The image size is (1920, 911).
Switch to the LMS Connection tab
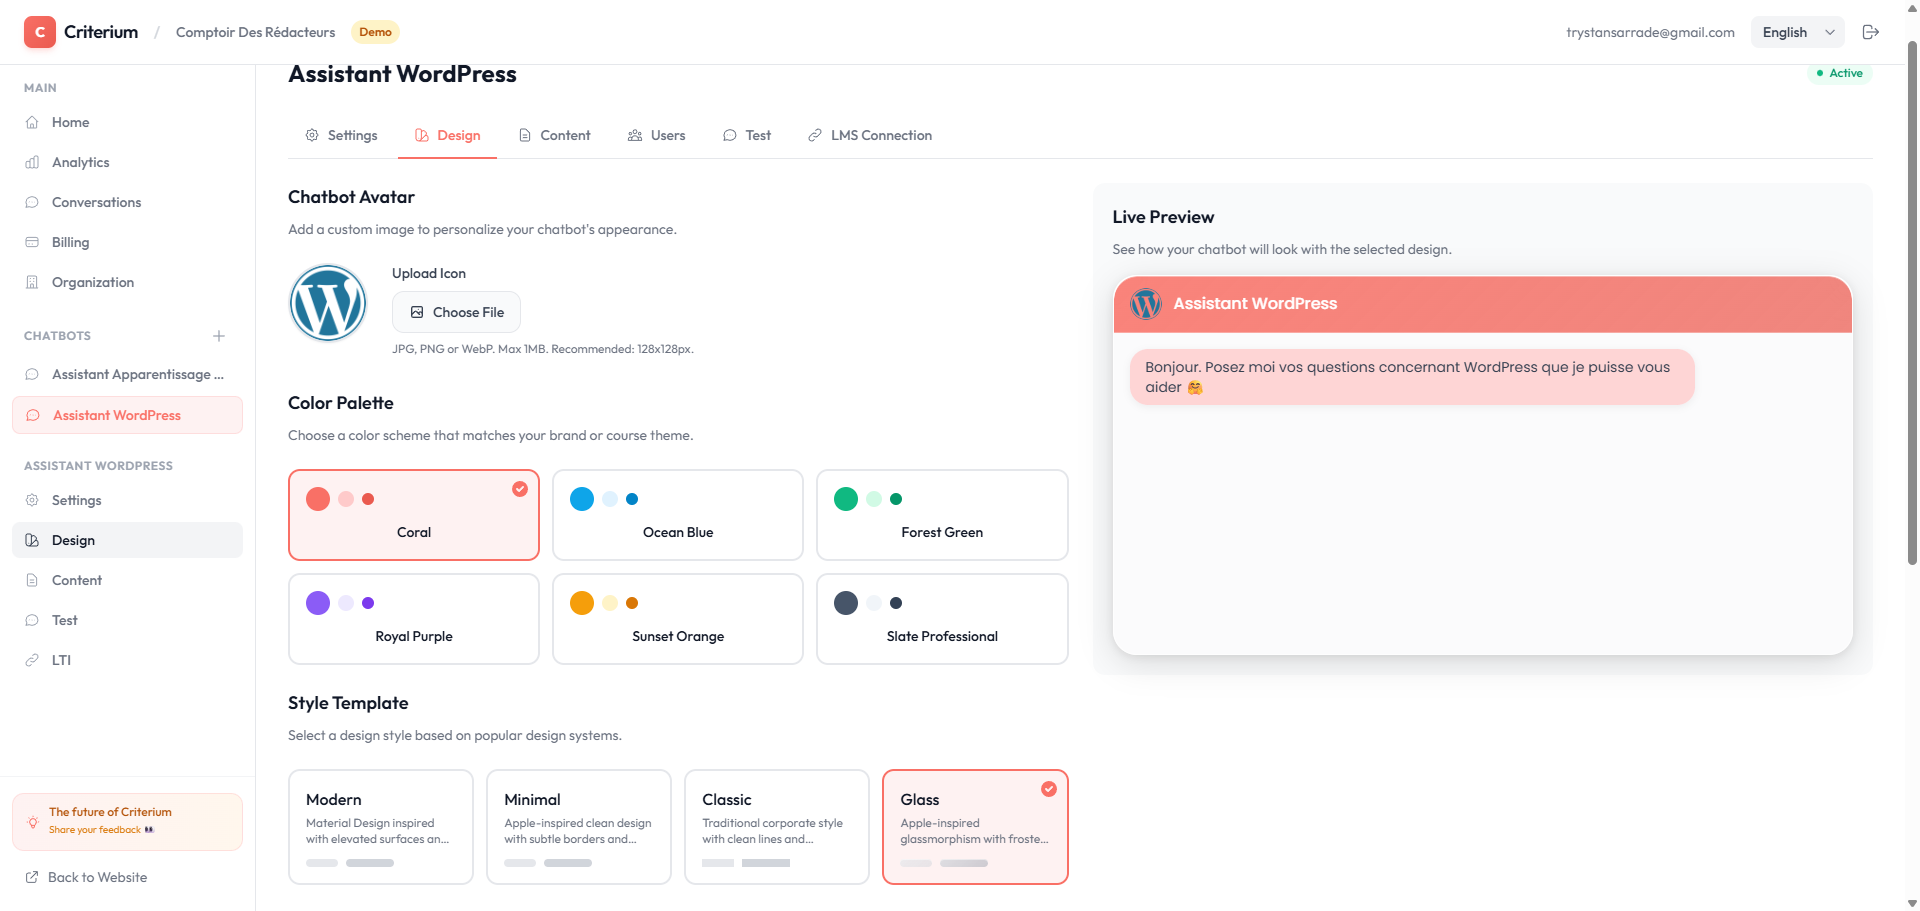tap(870, 135)
